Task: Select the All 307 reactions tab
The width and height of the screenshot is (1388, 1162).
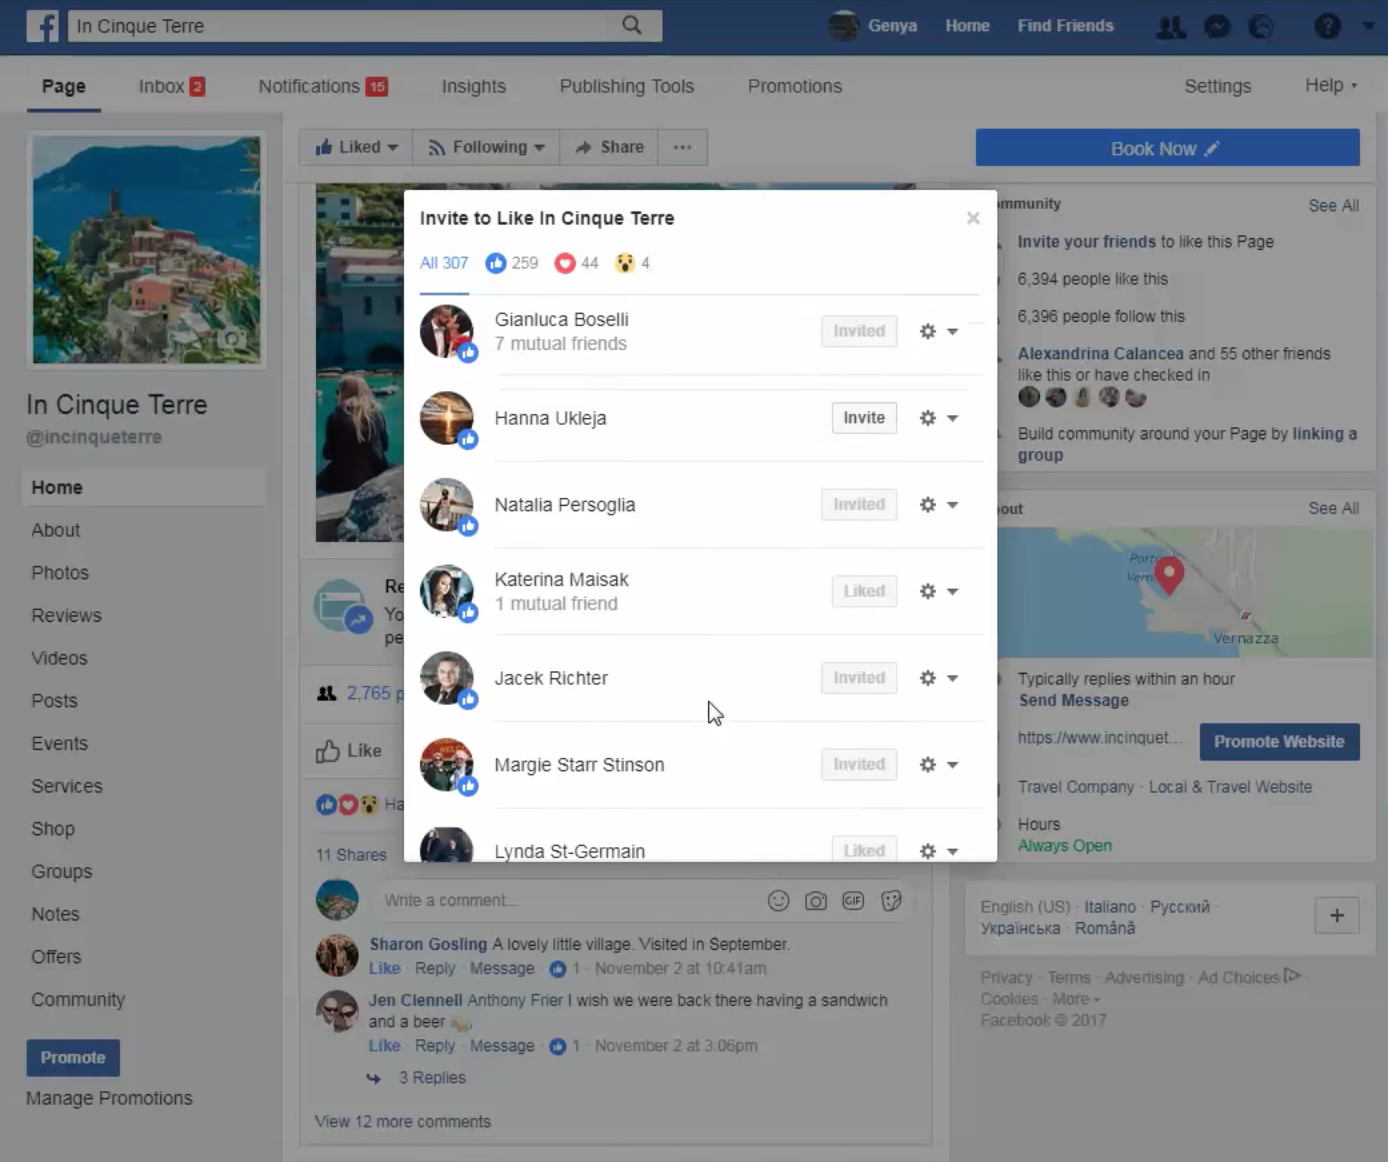Action: click(x=444, y=263)
